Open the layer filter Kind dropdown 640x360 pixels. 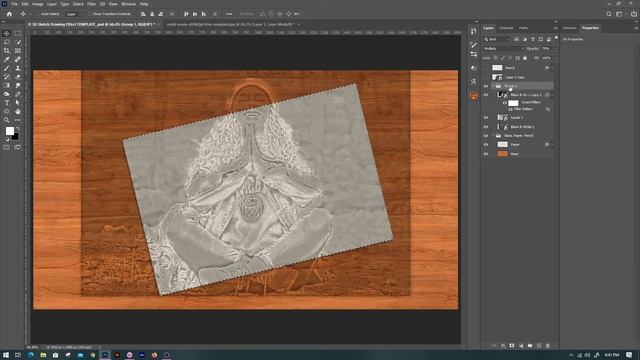[497, 39]
